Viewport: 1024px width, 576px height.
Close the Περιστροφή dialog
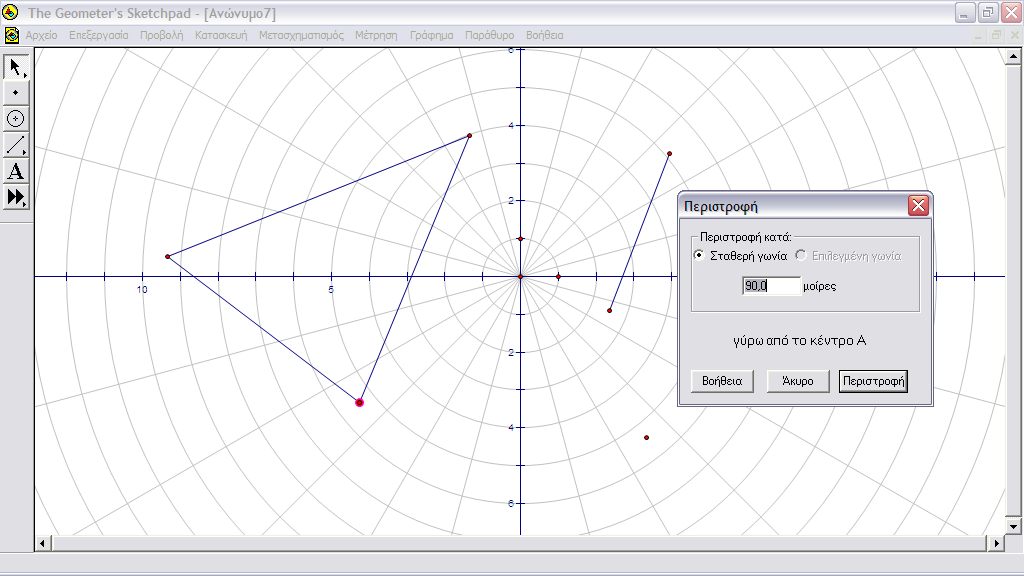(918, 206)
